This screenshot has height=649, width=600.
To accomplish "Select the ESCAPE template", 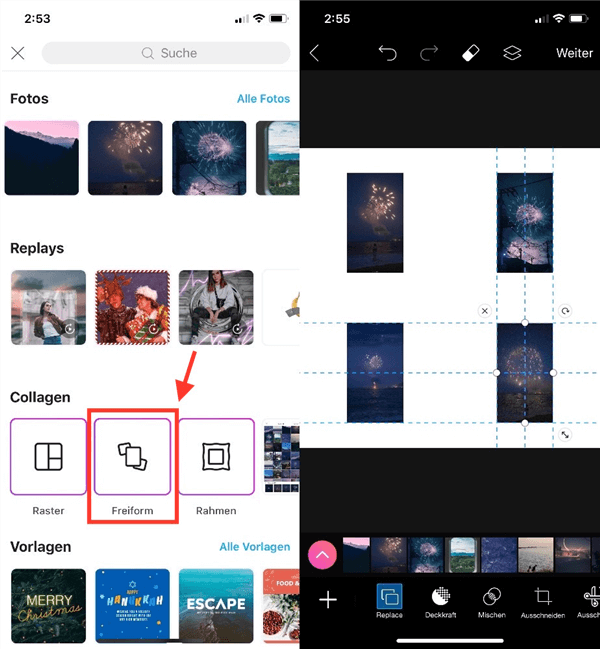I will 216,606.
